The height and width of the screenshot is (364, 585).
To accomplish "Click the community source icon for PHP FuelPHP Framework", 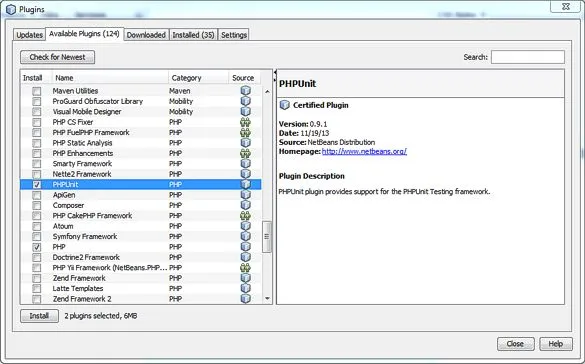I will [x=245, y=132].
